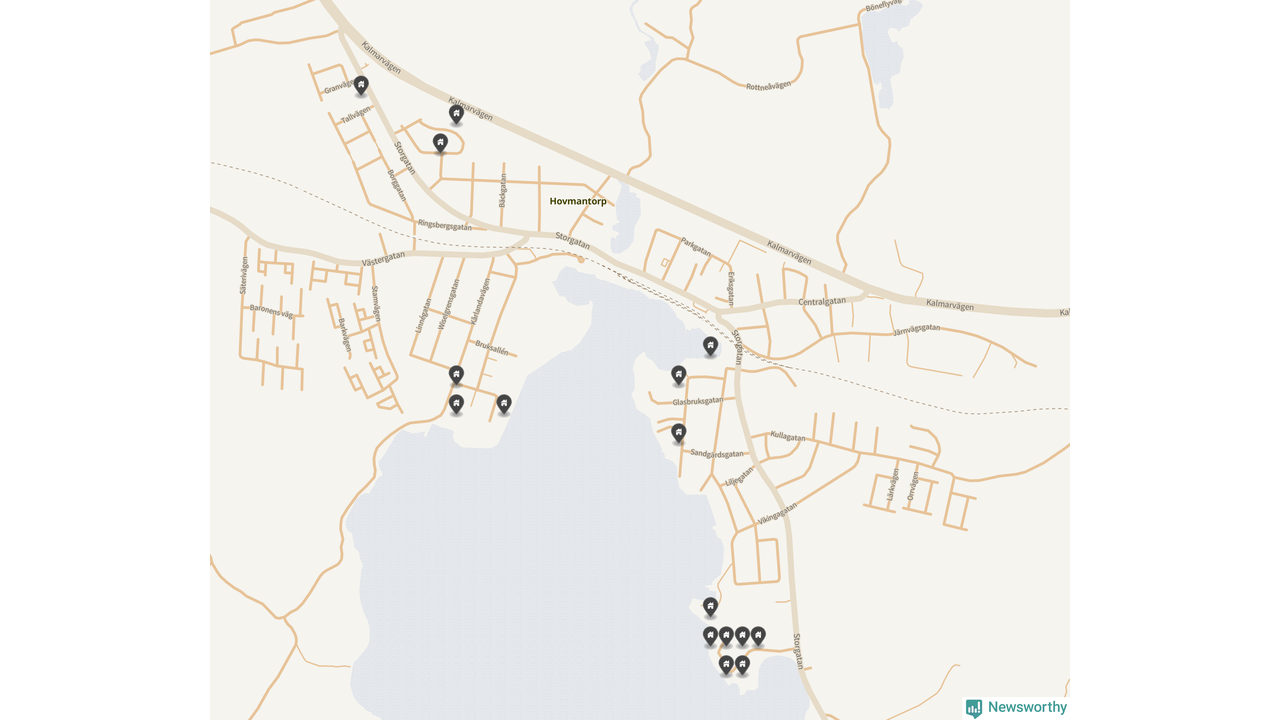Select the leftmost marker in the southern row of four
Viewport: 1280px width, 720px height.
point(710,636)
